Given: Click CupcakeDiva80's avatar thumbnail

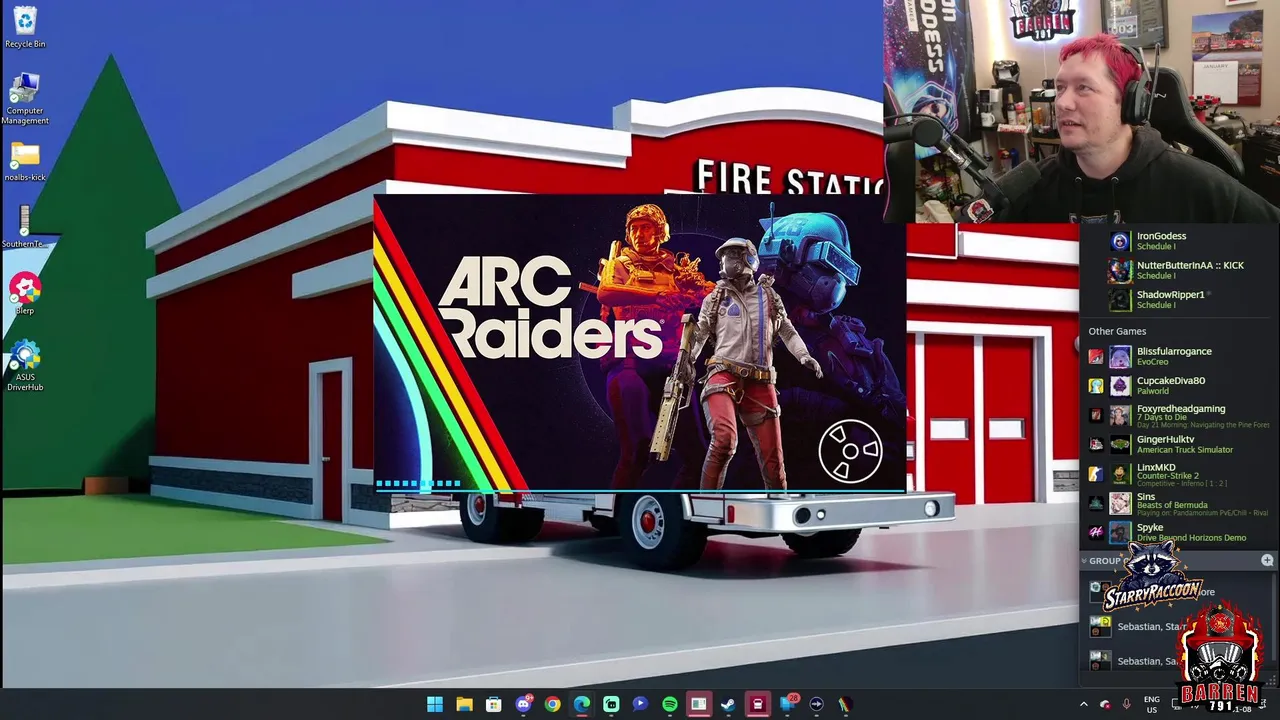Looking at the screenshot, I should coord(1120,385).
